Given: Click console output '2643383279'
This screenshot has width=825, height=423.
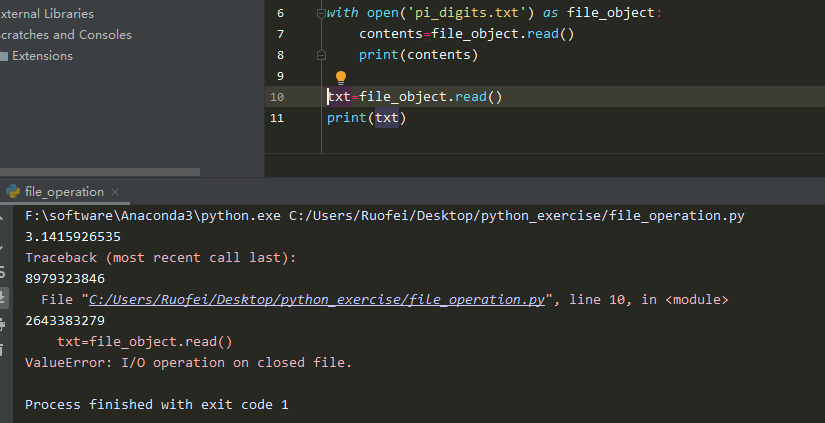Looking at the screenshot, I should pos(65,321).
